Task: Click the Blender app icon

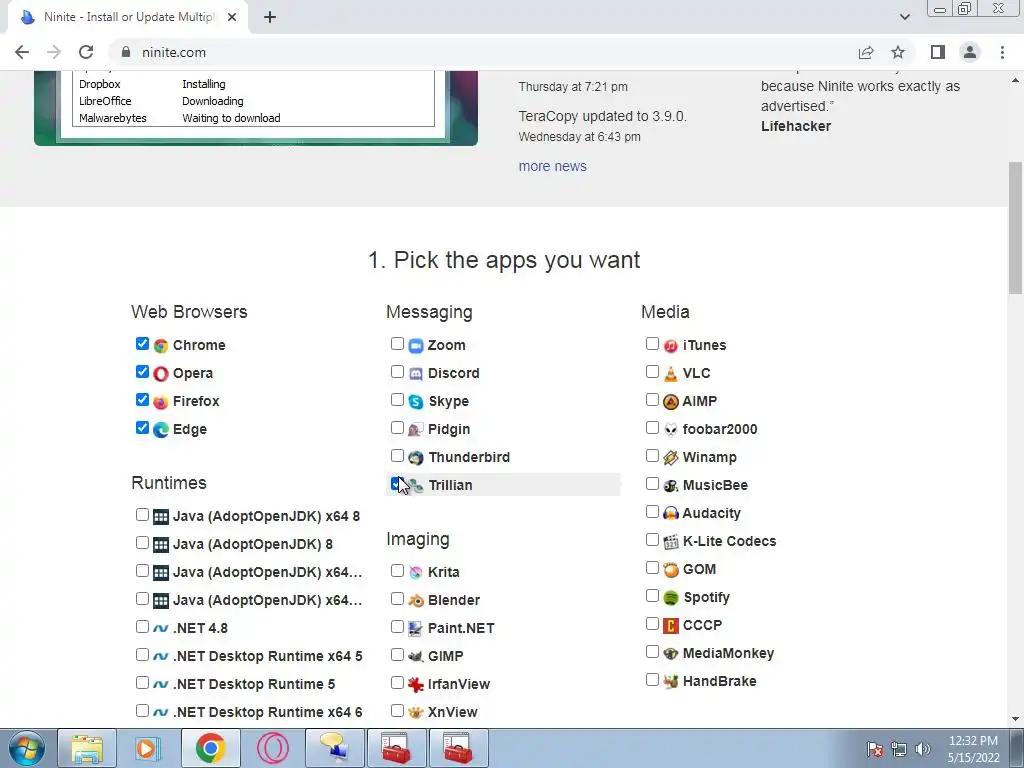Action: pyautogui.click(x=416, y=600)
